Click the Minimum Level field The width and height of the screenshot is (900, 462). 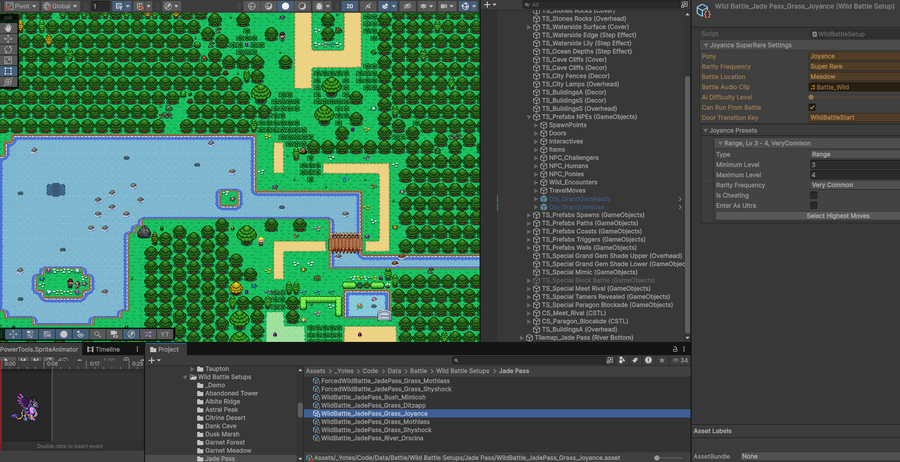click(855, 165)
